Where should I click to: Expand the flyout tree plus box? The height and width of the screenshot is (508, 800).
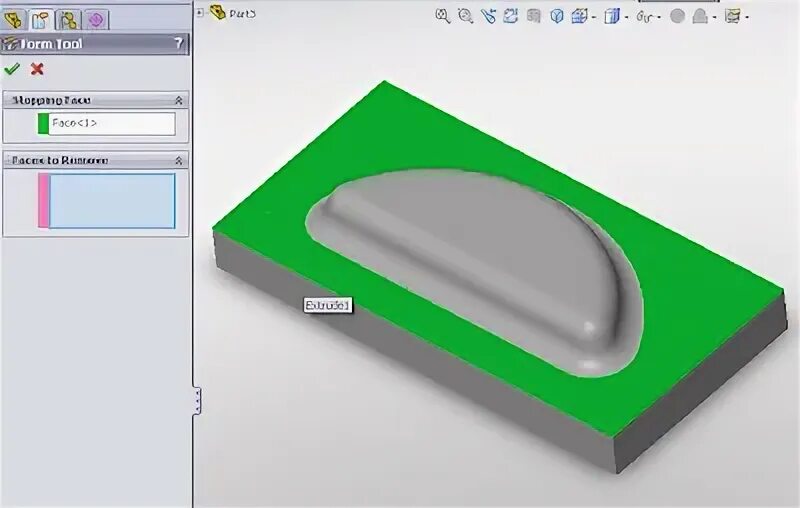coord(199,13)
